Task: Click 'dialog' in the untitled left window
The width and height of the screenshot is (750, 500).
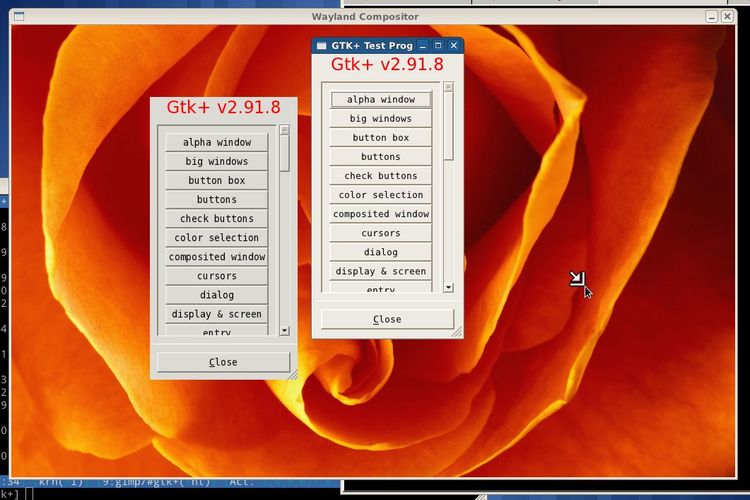Action: pyautogui.click(x=217, y=295)
